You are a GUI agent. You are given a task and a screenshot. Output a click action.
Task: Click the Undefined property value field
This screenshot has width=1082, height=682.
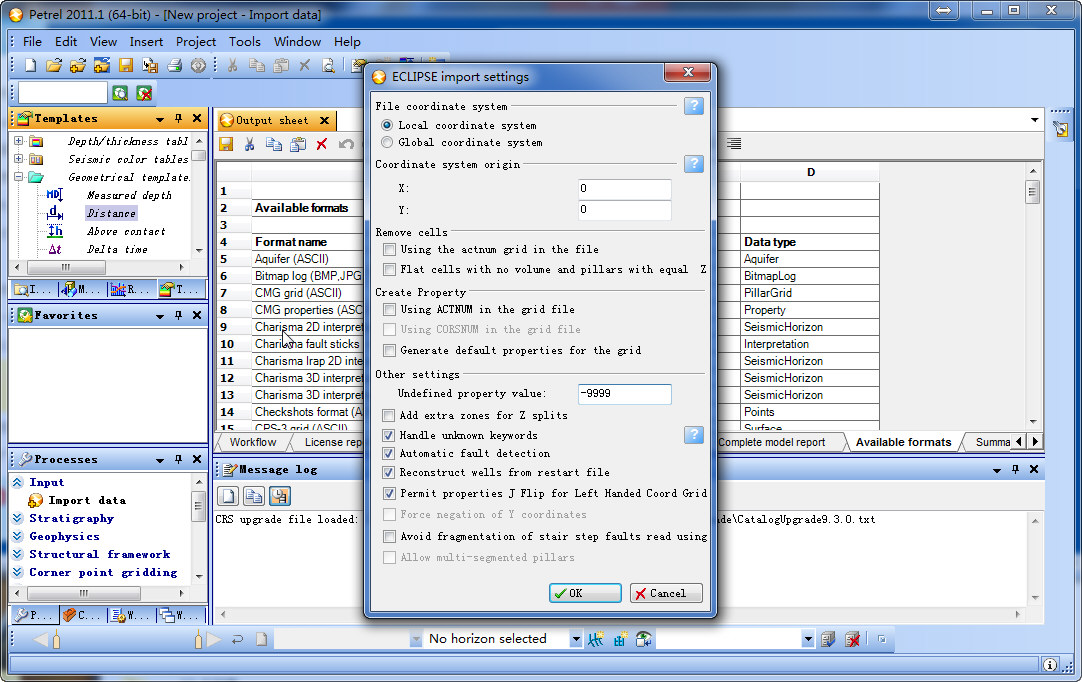pos(624,393)
